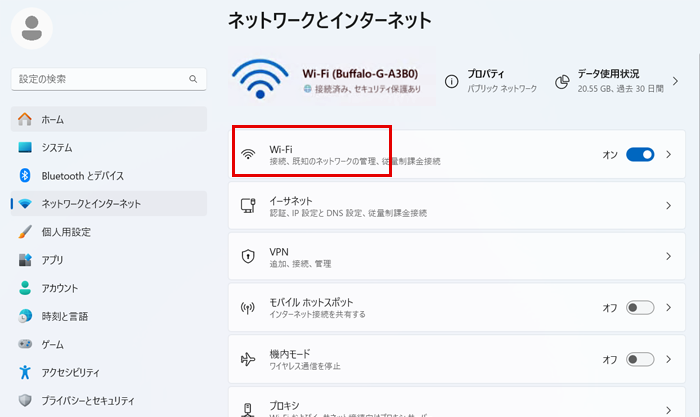Click the user profile avatar icon
Viewport: 700px width, 417px height.
[x=32, y=29]
